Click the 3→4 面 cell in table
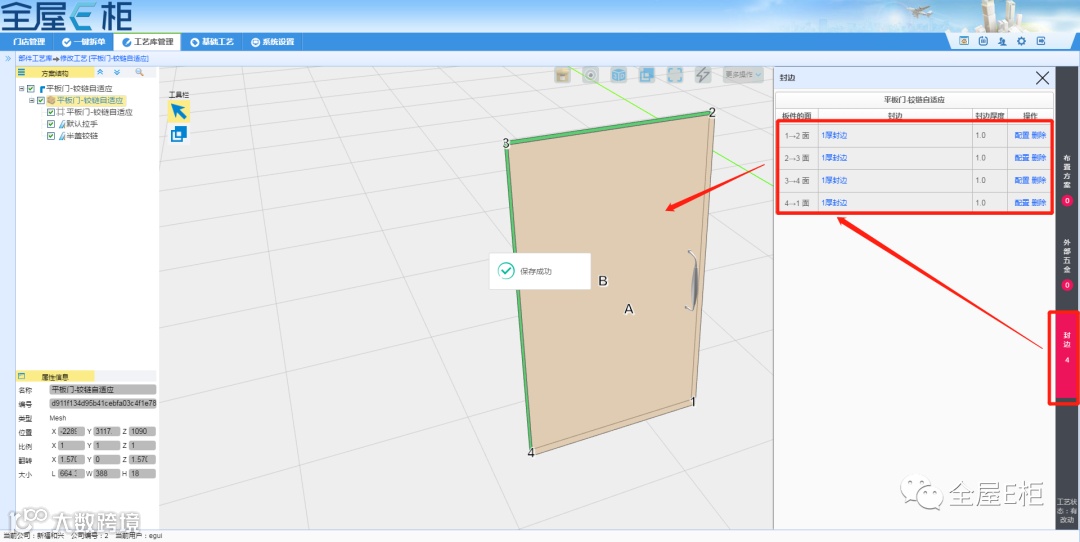 click(797, 180)
